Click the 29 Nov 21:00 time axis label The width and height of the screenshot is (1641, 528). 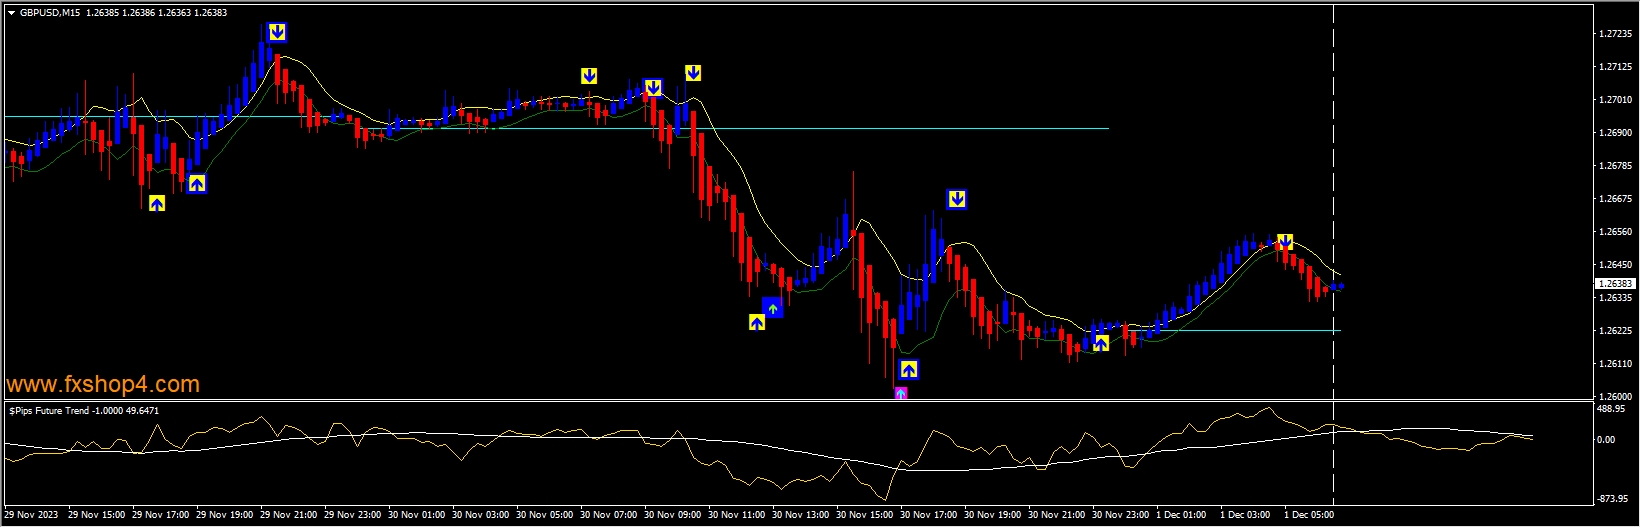point(289,515)
